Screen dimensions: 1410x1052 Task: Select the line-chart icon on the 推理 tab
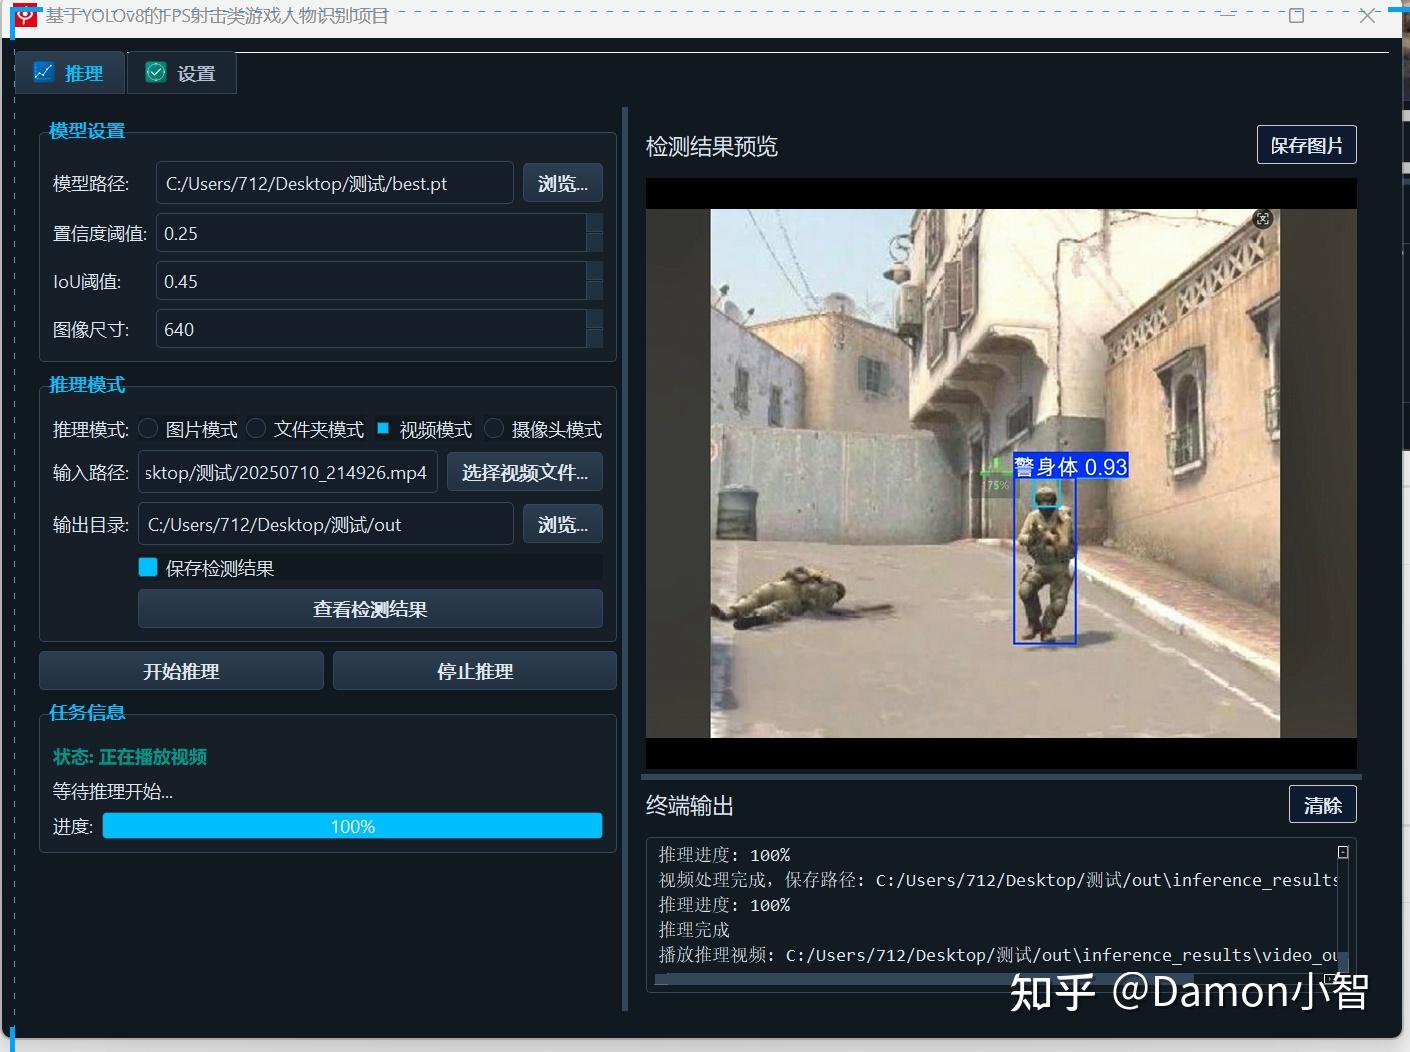44,71
